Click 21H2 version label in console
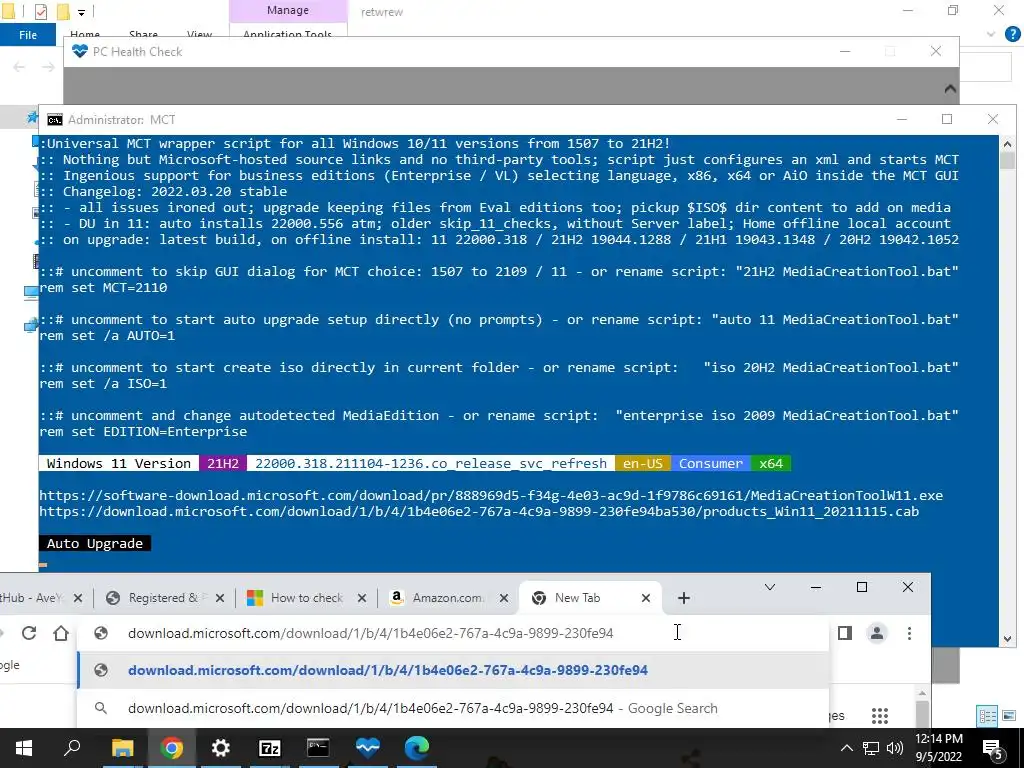Viewport: 1024px width, 768px height. coord(223,463)
